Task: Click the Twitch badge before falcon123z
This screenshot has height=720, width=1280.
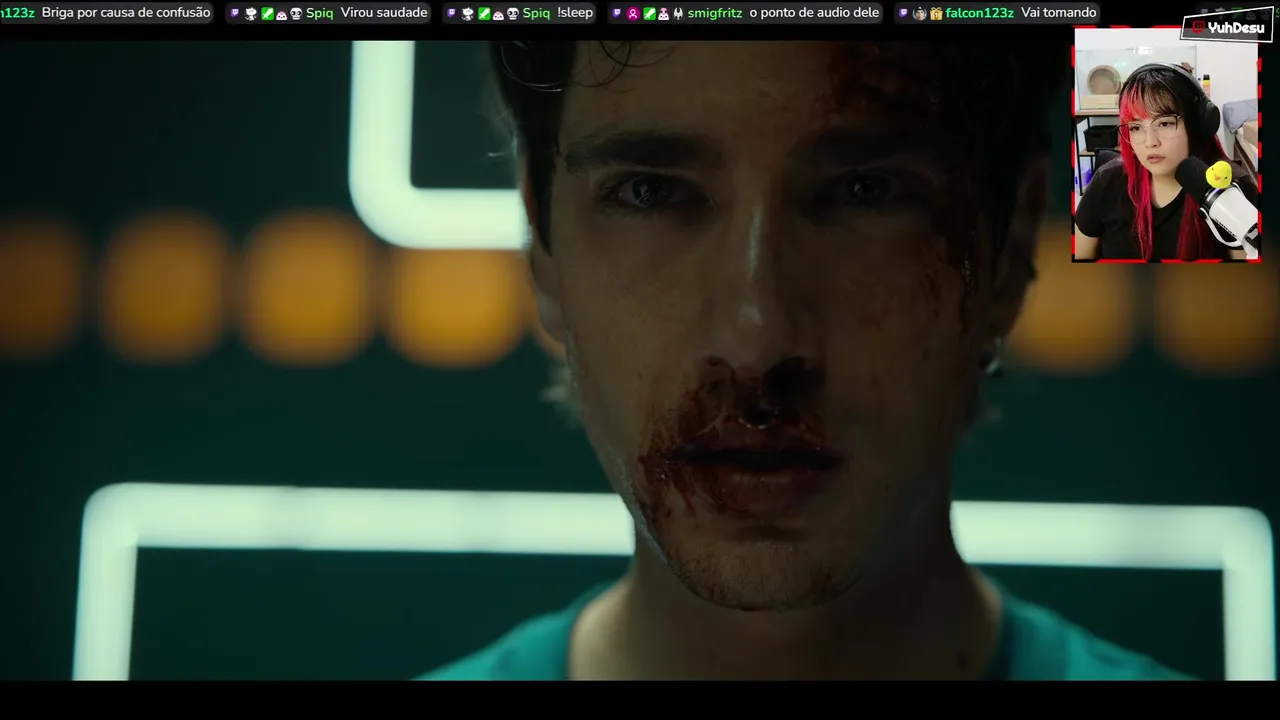Action: tap(903, 13)
